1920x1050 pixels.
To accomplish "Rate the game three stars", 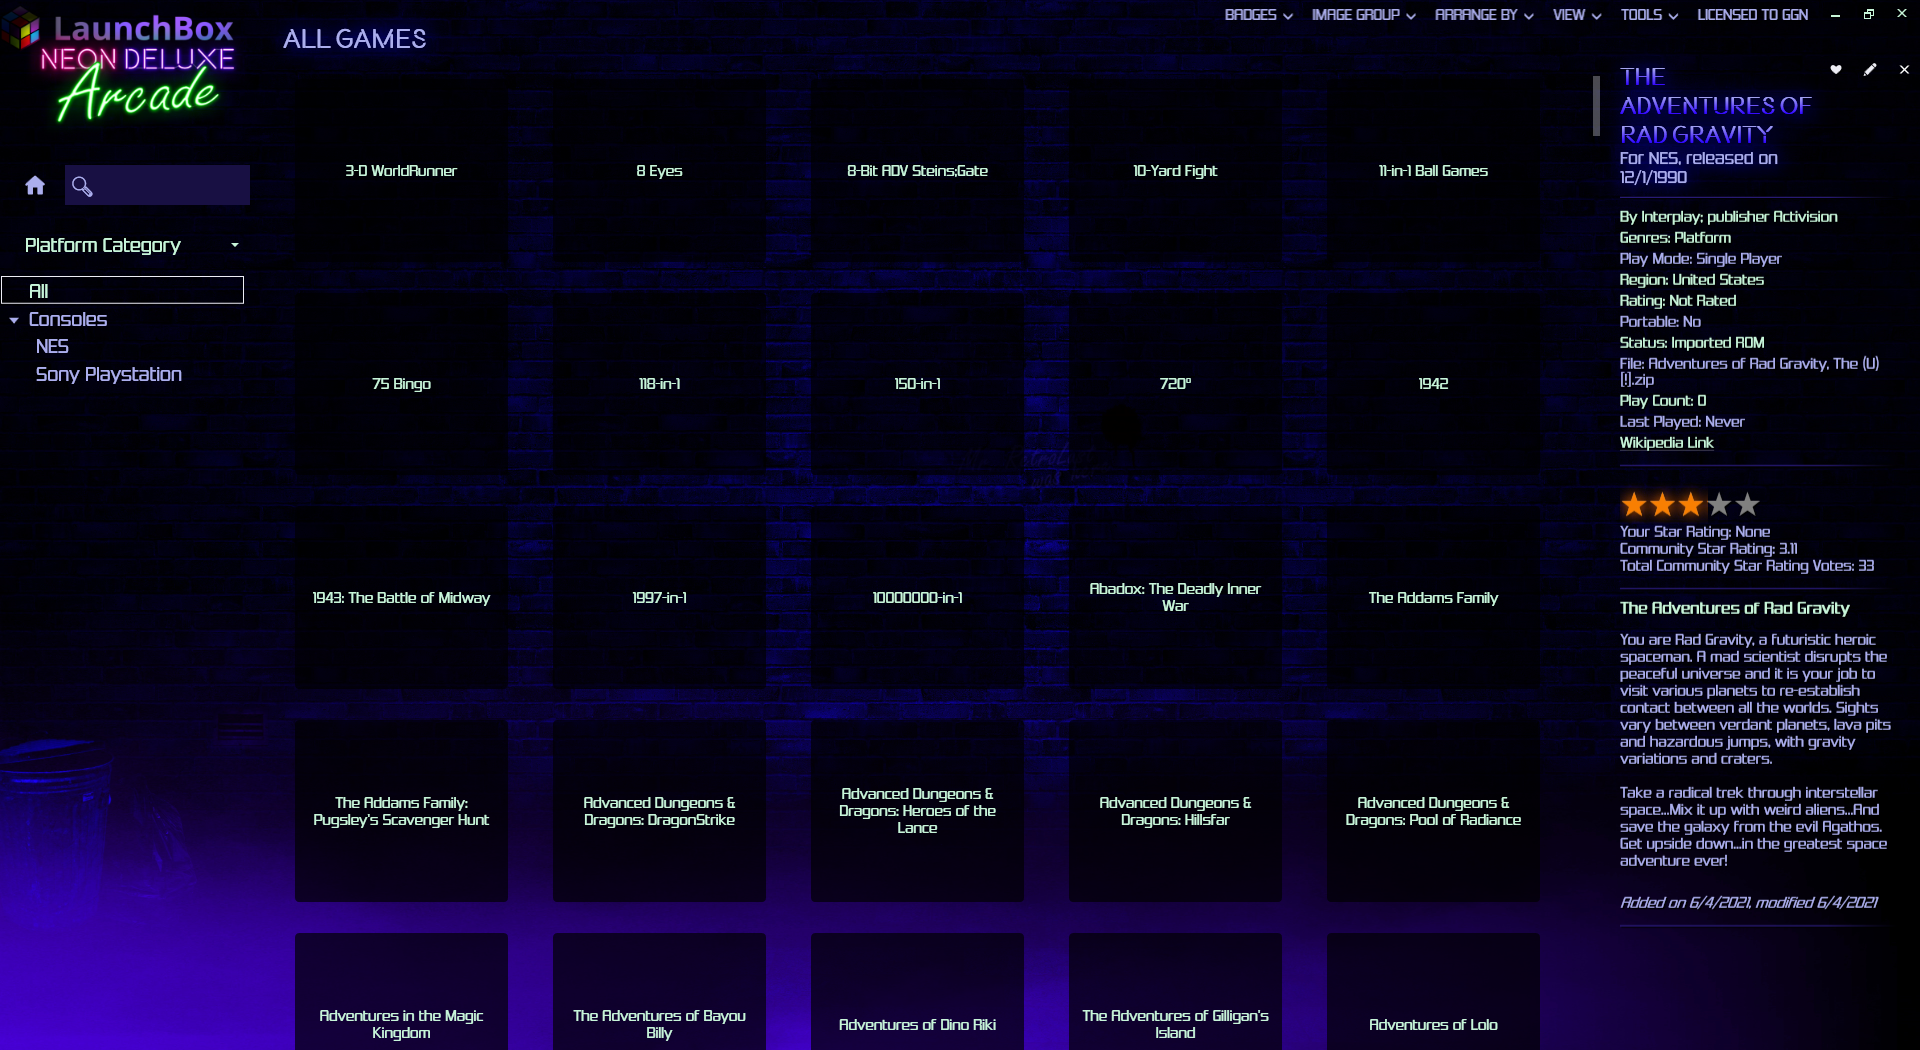I will (x=1690, y=505).
